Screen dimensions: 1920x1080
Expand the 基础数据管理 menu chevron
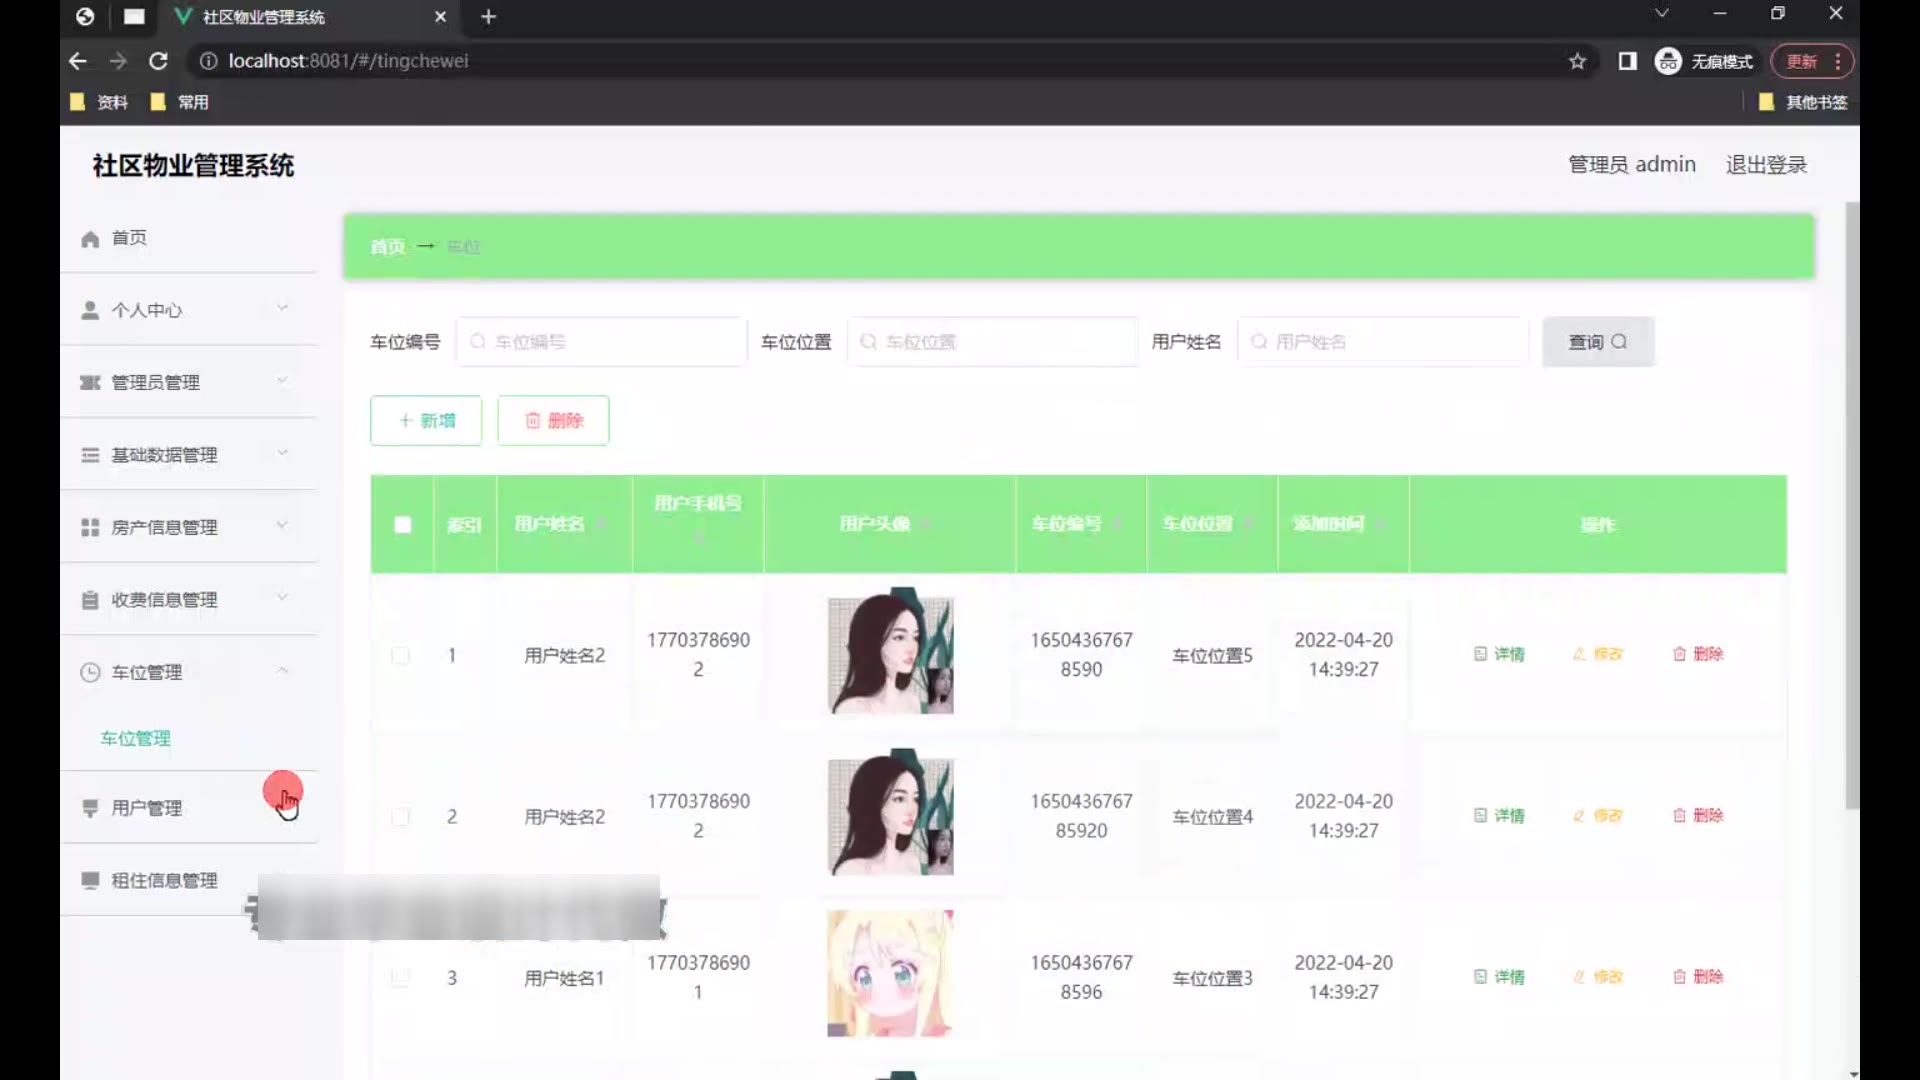point(282,453)
